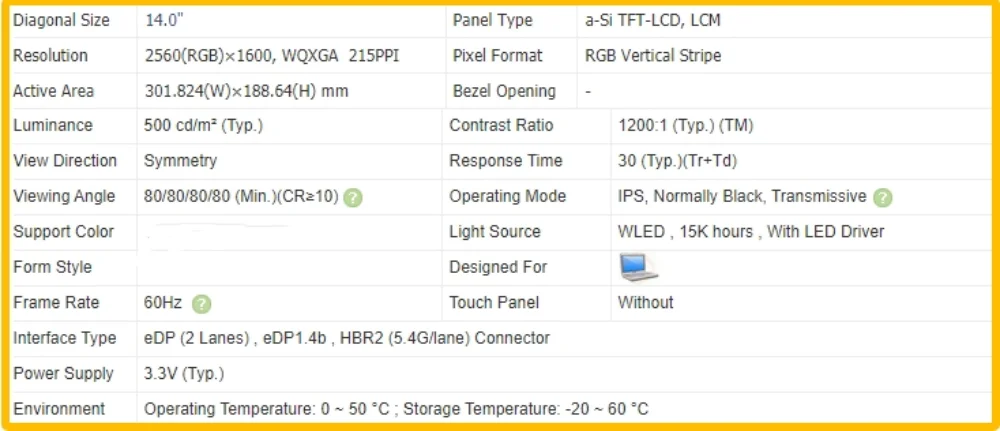Click the help icon next to 60Hz

202,303
